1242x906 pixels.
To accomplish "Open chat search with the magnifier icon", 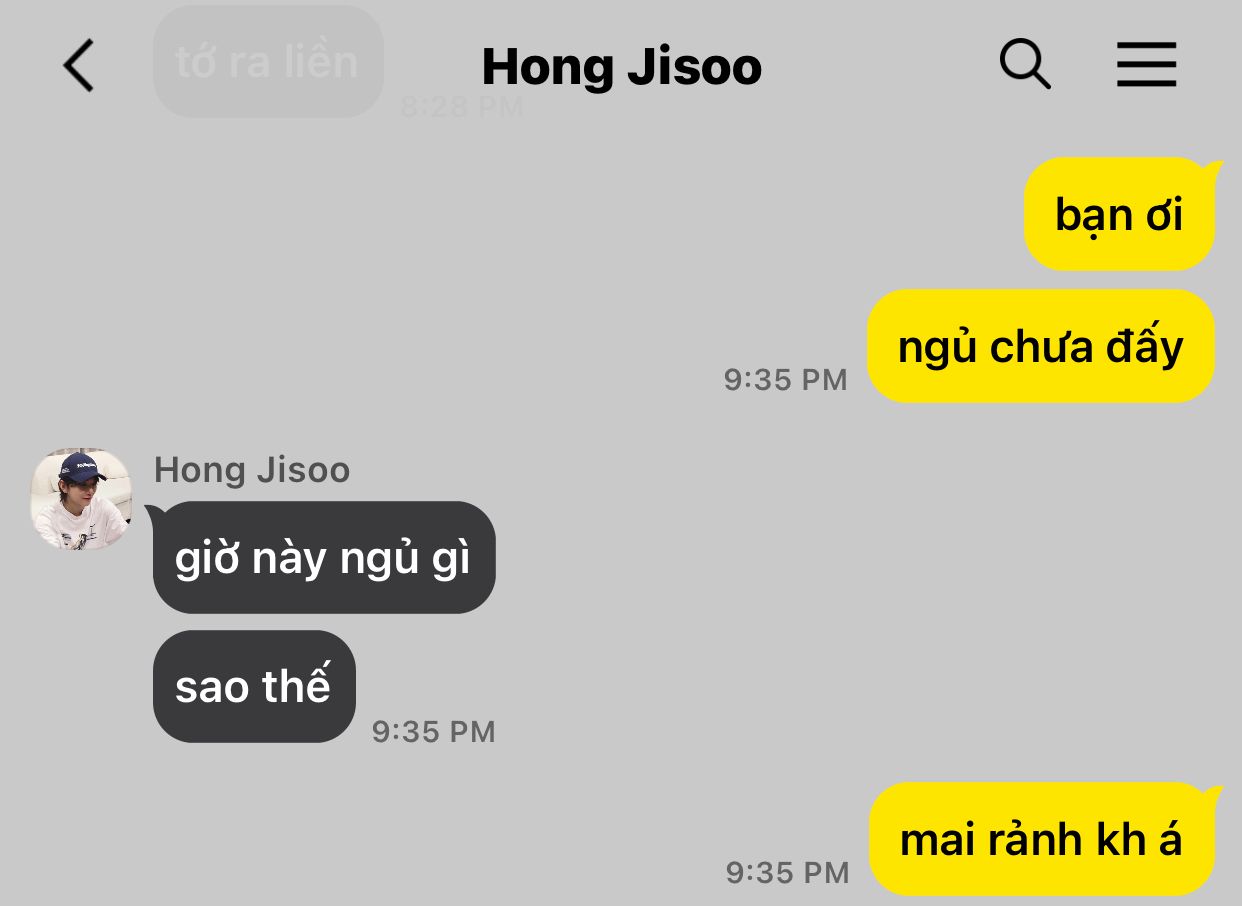I will pos(1025,65).
